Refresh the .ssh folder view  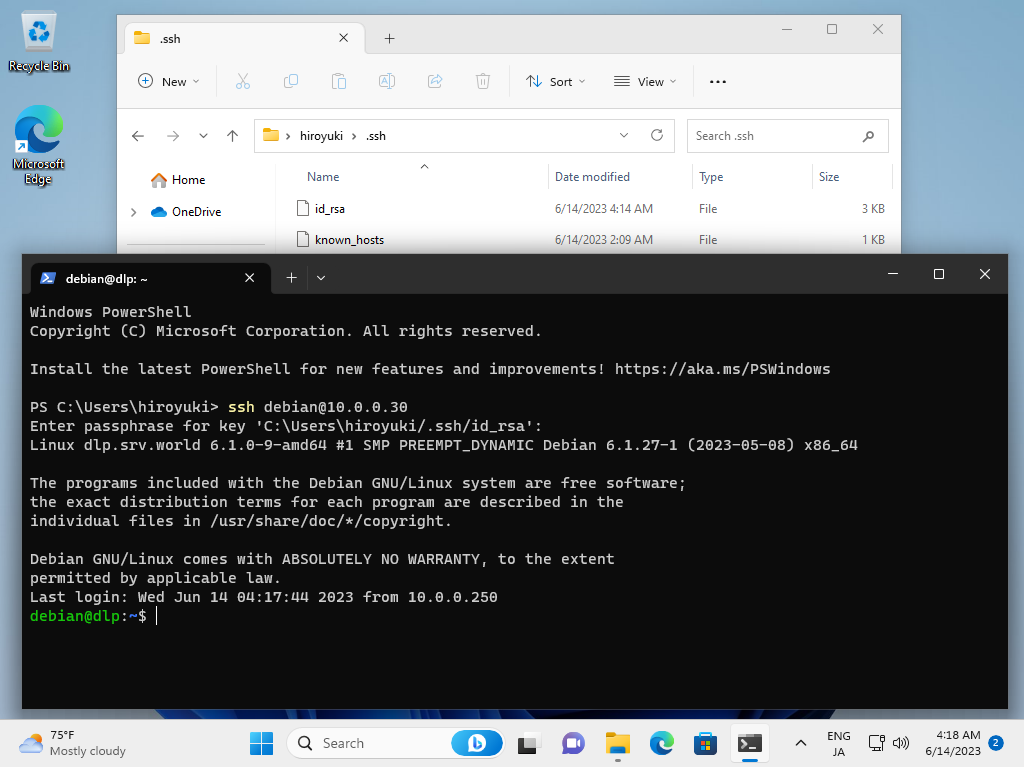657,135
